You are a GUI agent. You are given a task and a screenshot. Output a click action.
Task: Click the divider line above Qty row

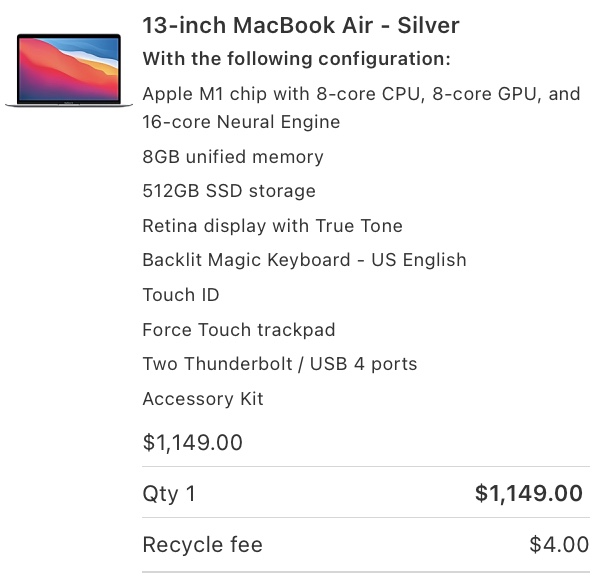click(366, 467)
